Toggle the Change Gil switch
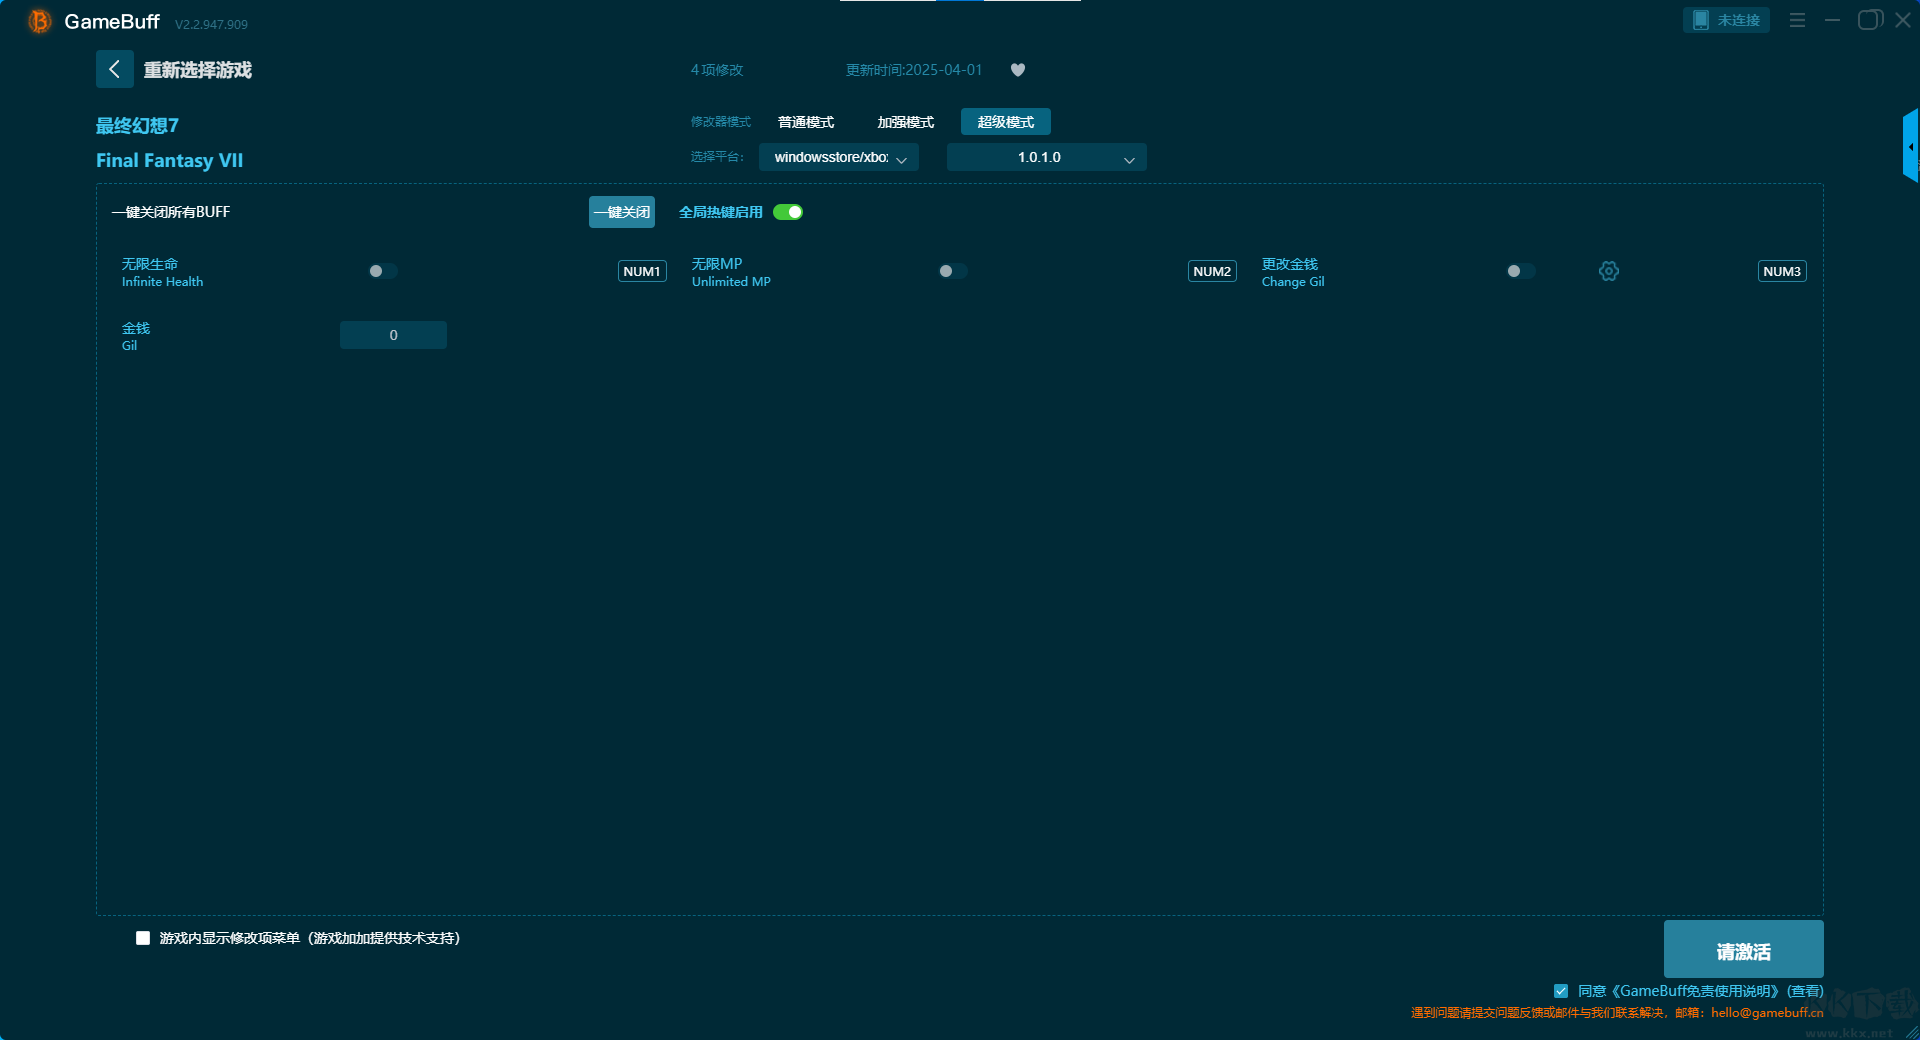Image resolution: width=1920 pixels, height=1040 pixels. pos(1520,271)
